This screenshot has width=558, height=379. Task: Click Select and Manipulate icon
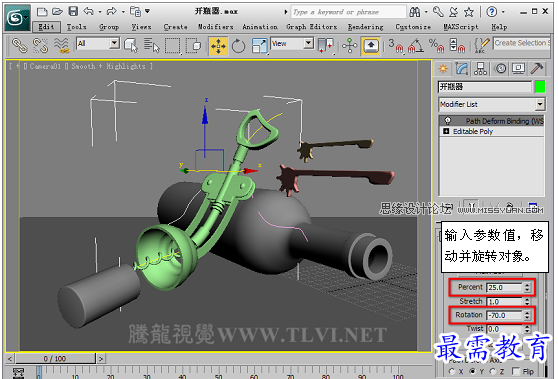(350, 46)
